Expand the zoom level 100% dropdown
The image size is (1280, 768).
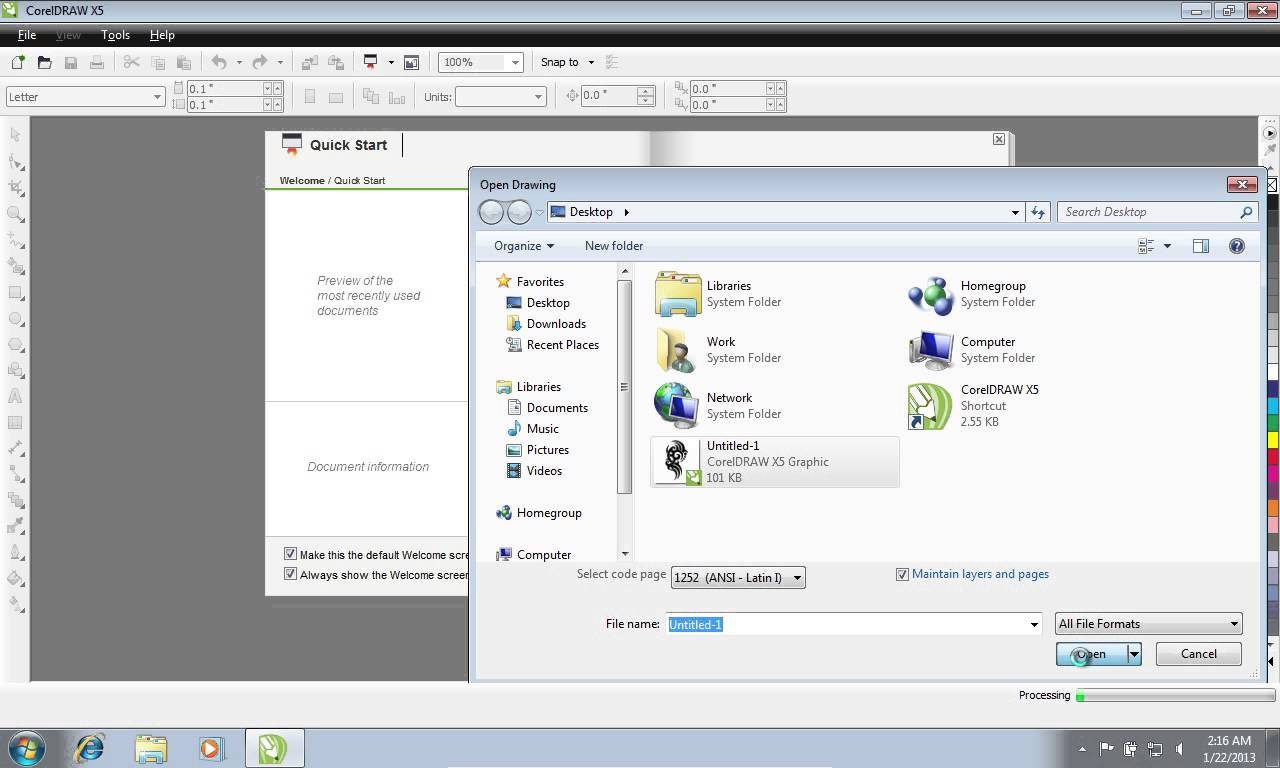click(x=515, y=62)
